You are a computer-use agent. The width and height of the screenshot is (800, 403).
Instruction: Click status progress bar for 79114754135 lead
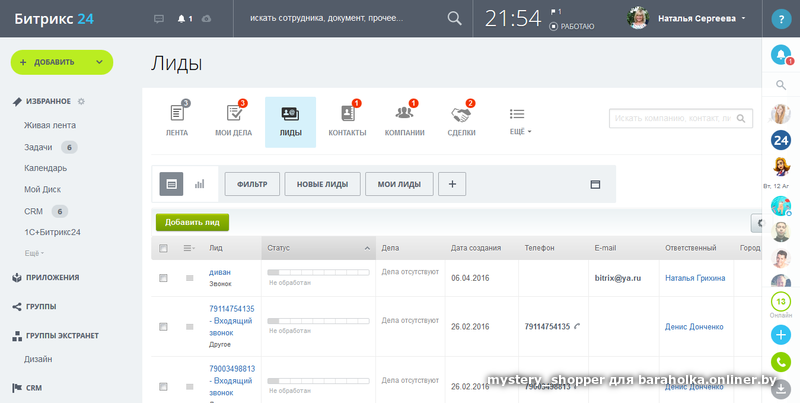click(x=318, y=321)
